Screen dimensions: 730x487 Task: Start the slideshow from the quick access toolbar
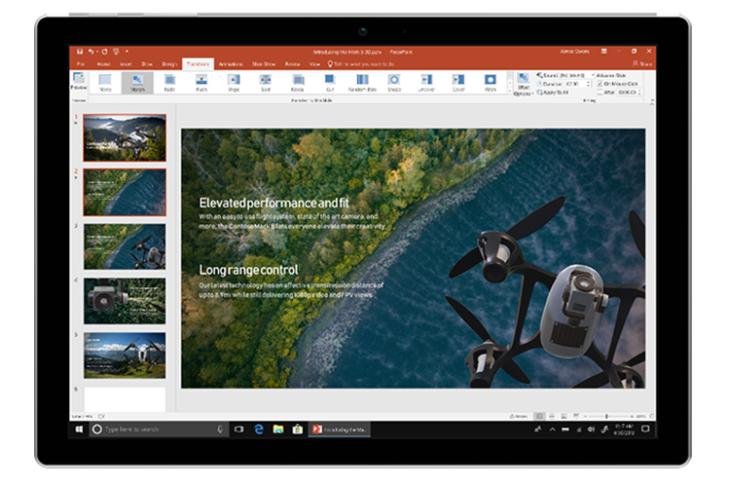[116, 51]
